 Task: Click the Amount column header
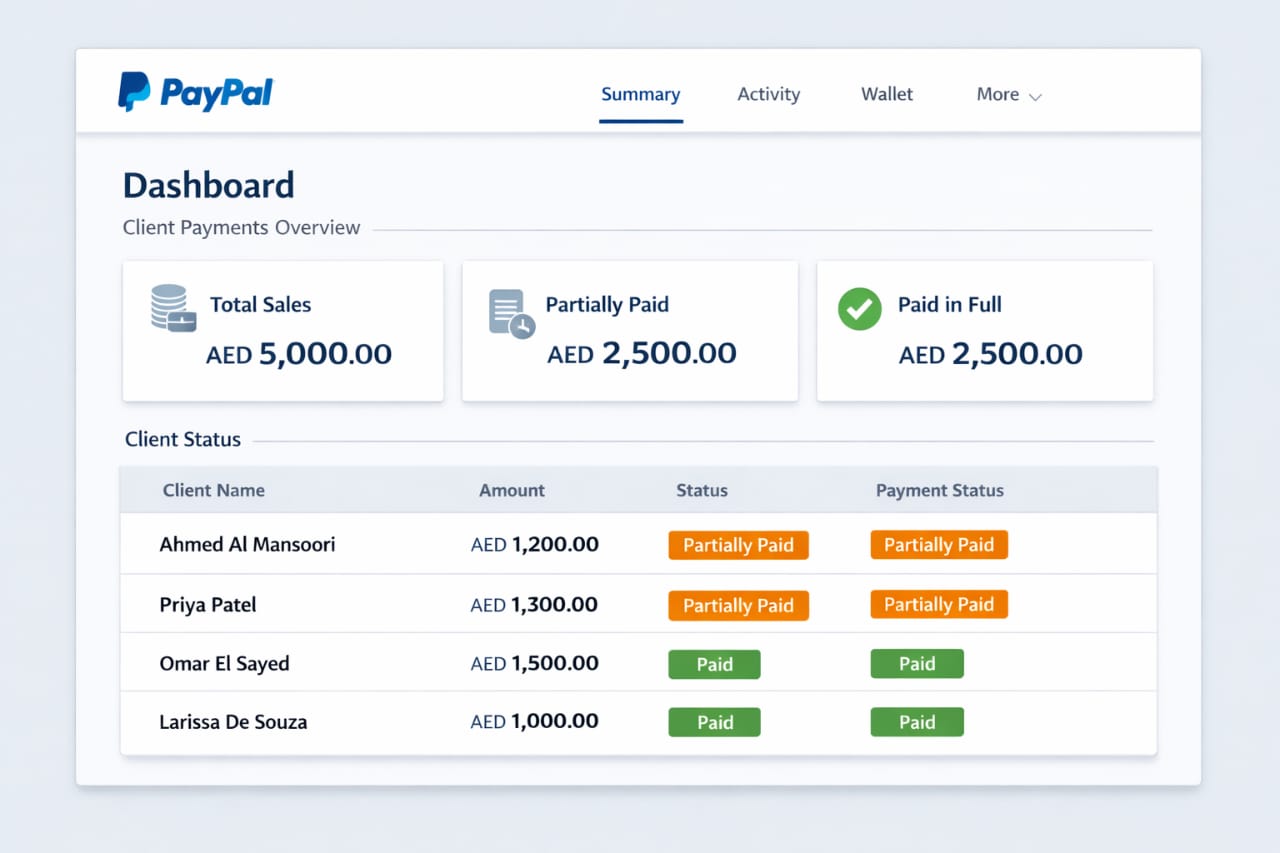click(x=511, y=491)
